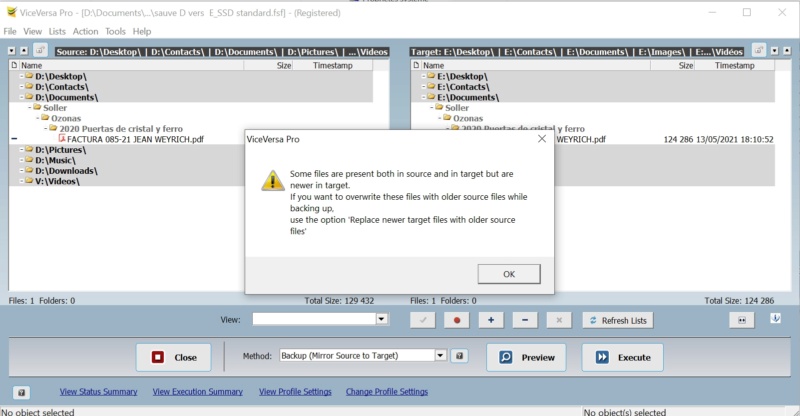Sort source list by Size column header
Screen dimensions: 800x416
(x=268, y=65)
